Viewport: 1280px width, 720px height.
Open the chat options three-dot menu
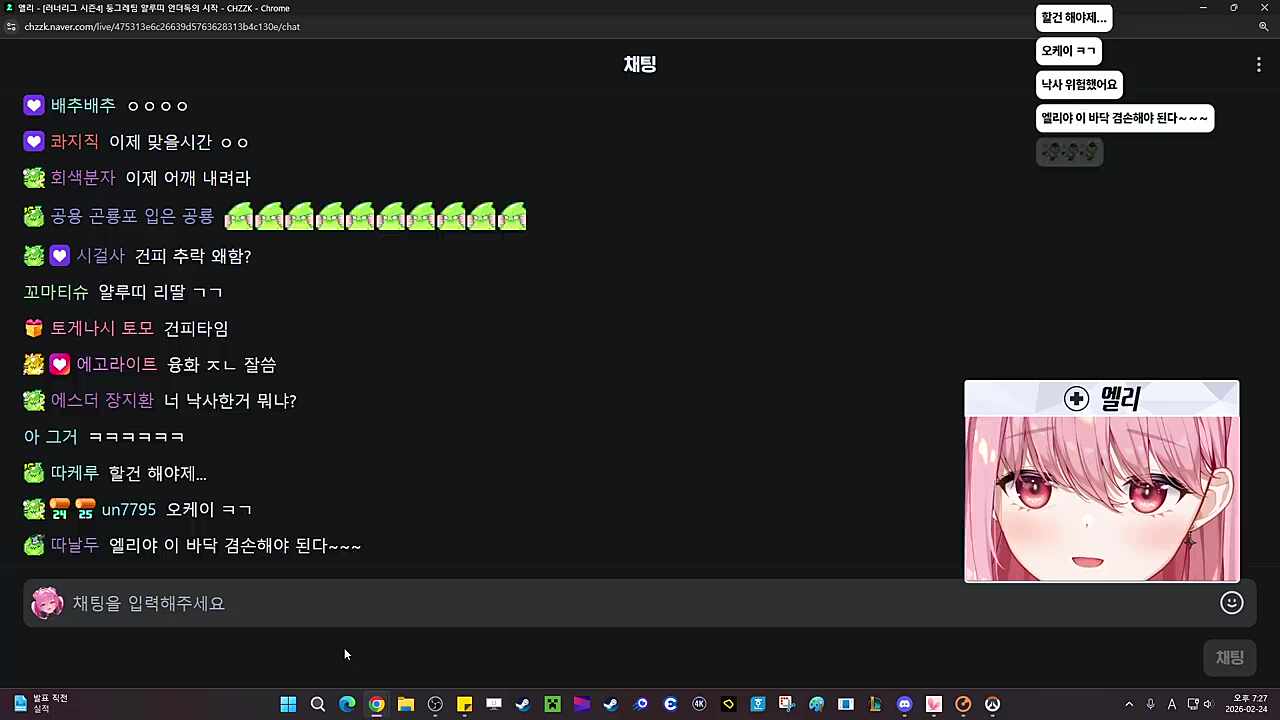click(1258, 65)
